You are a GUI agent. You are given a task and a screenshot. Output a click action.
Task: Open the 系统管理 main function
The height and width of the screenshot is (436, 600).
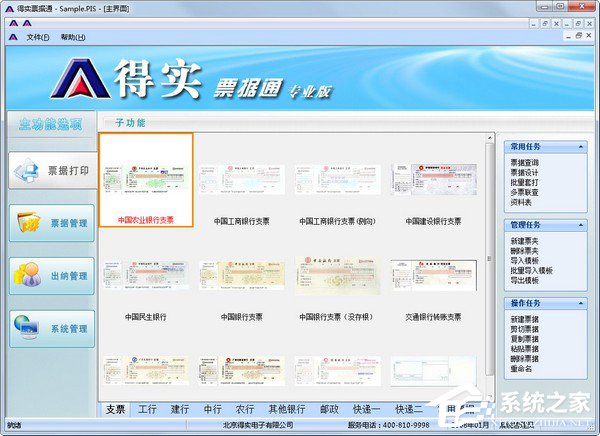coord(52,328)
